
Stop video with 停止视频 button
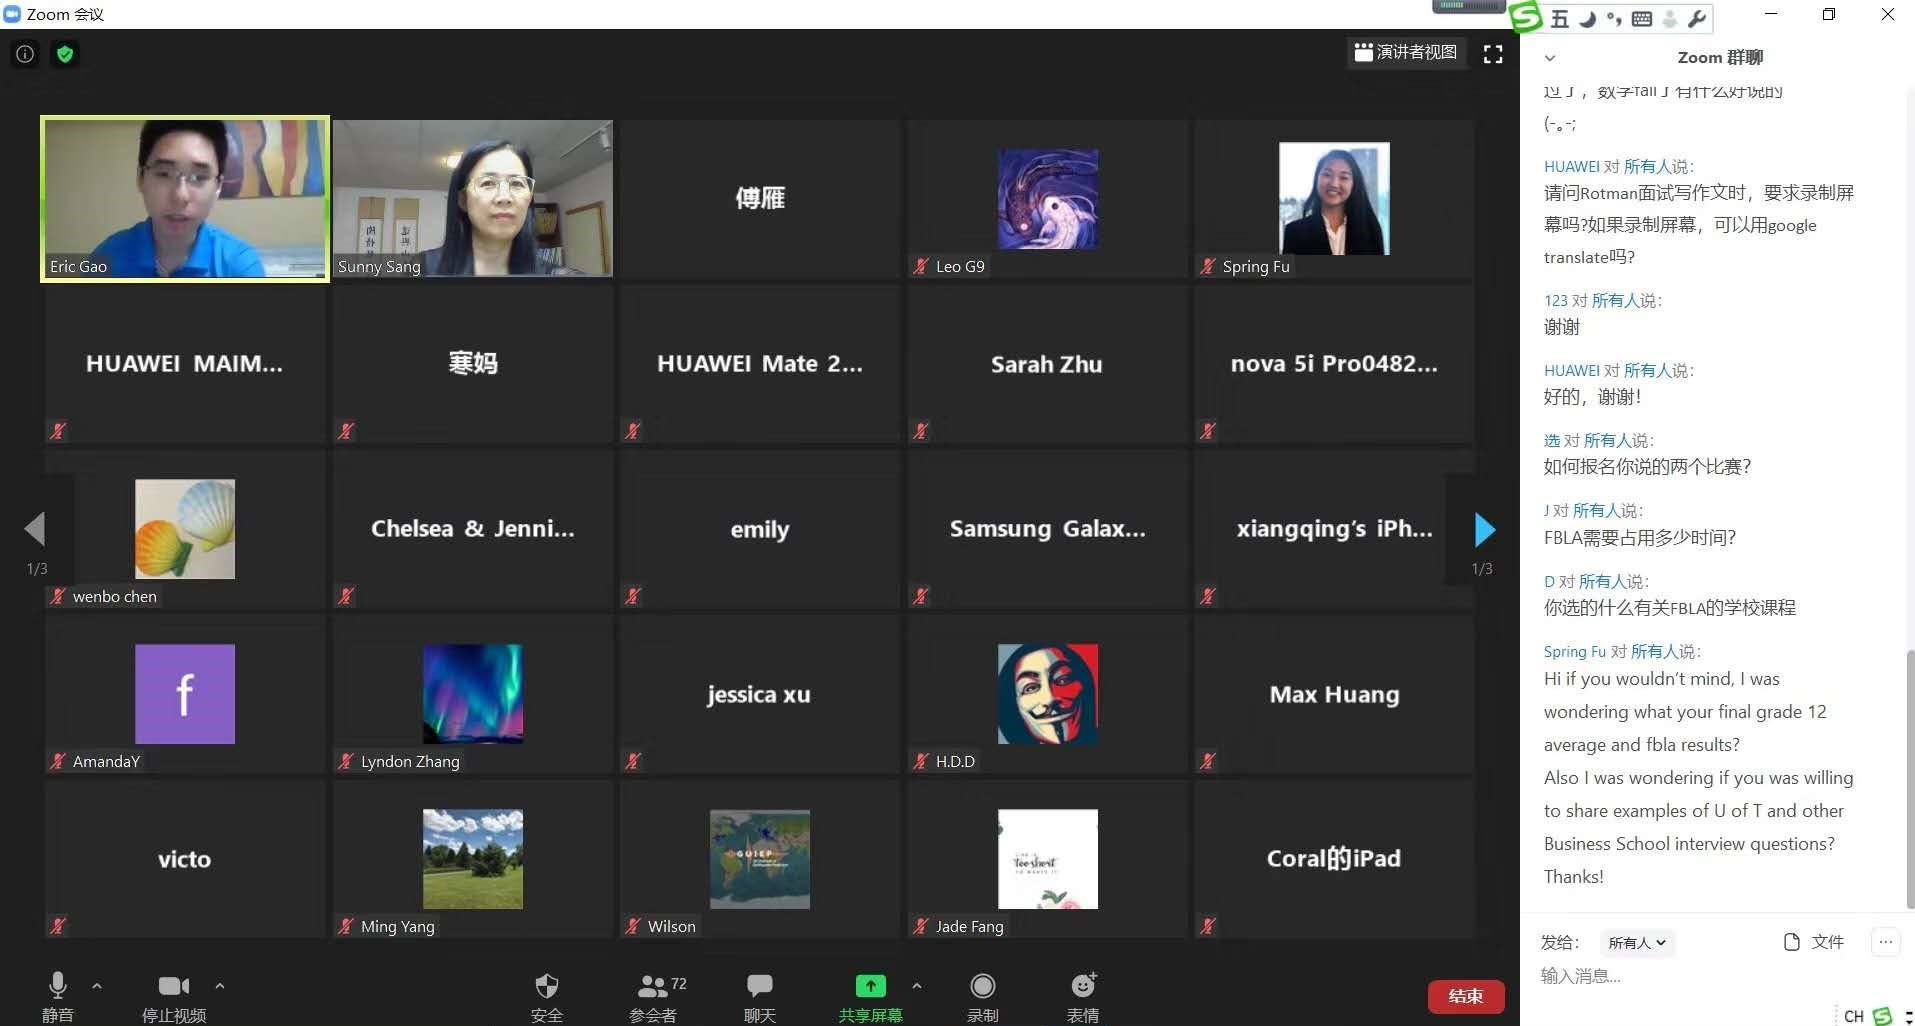[x=174, y=996]
